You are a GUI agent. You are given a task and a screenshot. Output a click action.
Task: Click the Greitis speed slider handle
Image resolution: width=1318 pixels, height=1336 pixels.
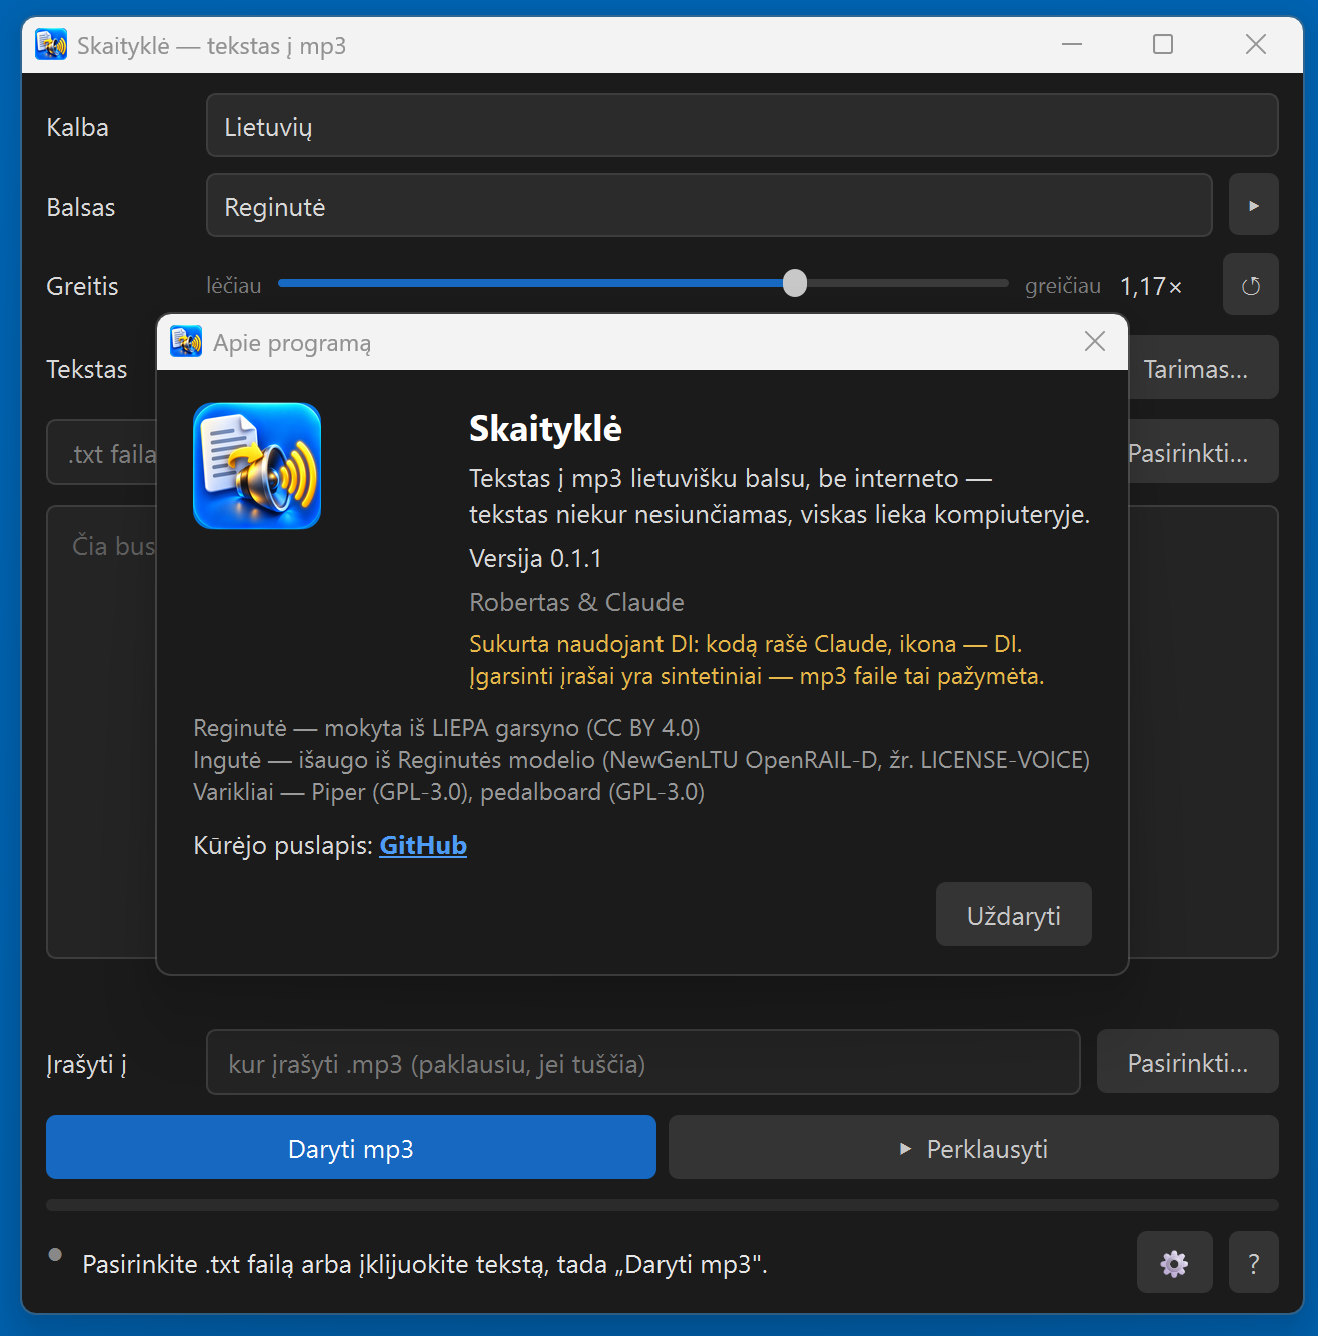(795, 284)
